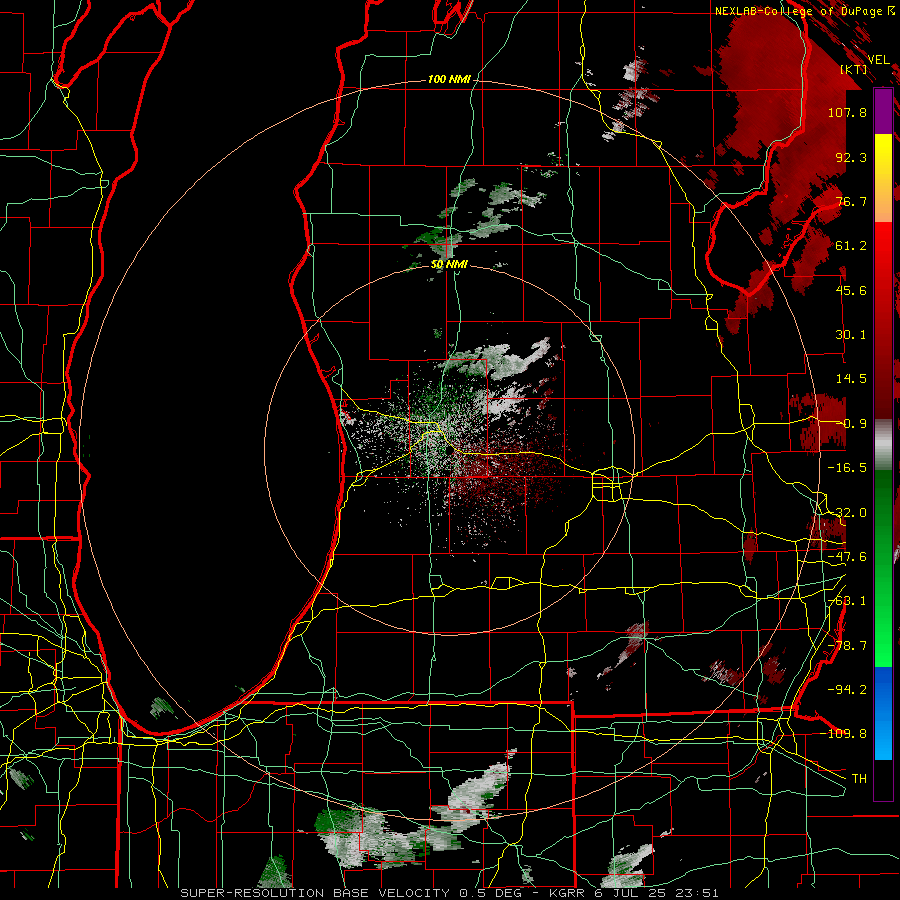900x900 pixels.
Task: Select the 45.6 velocity scale value
Action: [851, 290]
